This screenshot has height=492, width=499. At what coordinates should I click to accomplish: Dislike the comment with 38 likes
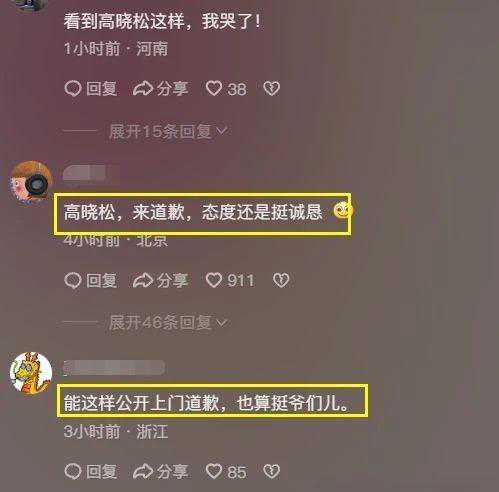pos(271,89)
